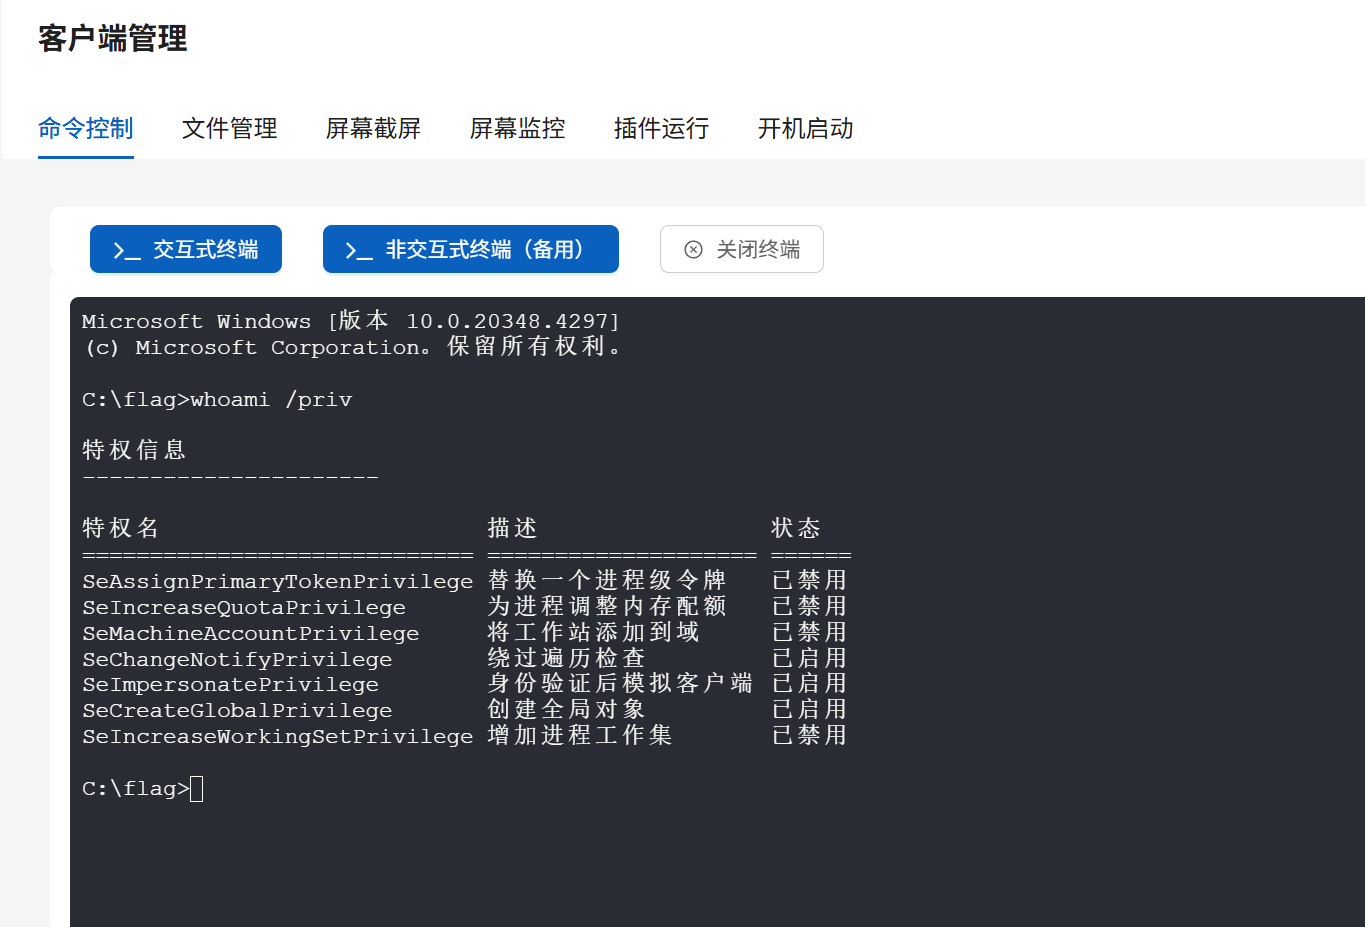
Task: Select the SeImpersonatePrivilege text
Action: click(231, 684)
